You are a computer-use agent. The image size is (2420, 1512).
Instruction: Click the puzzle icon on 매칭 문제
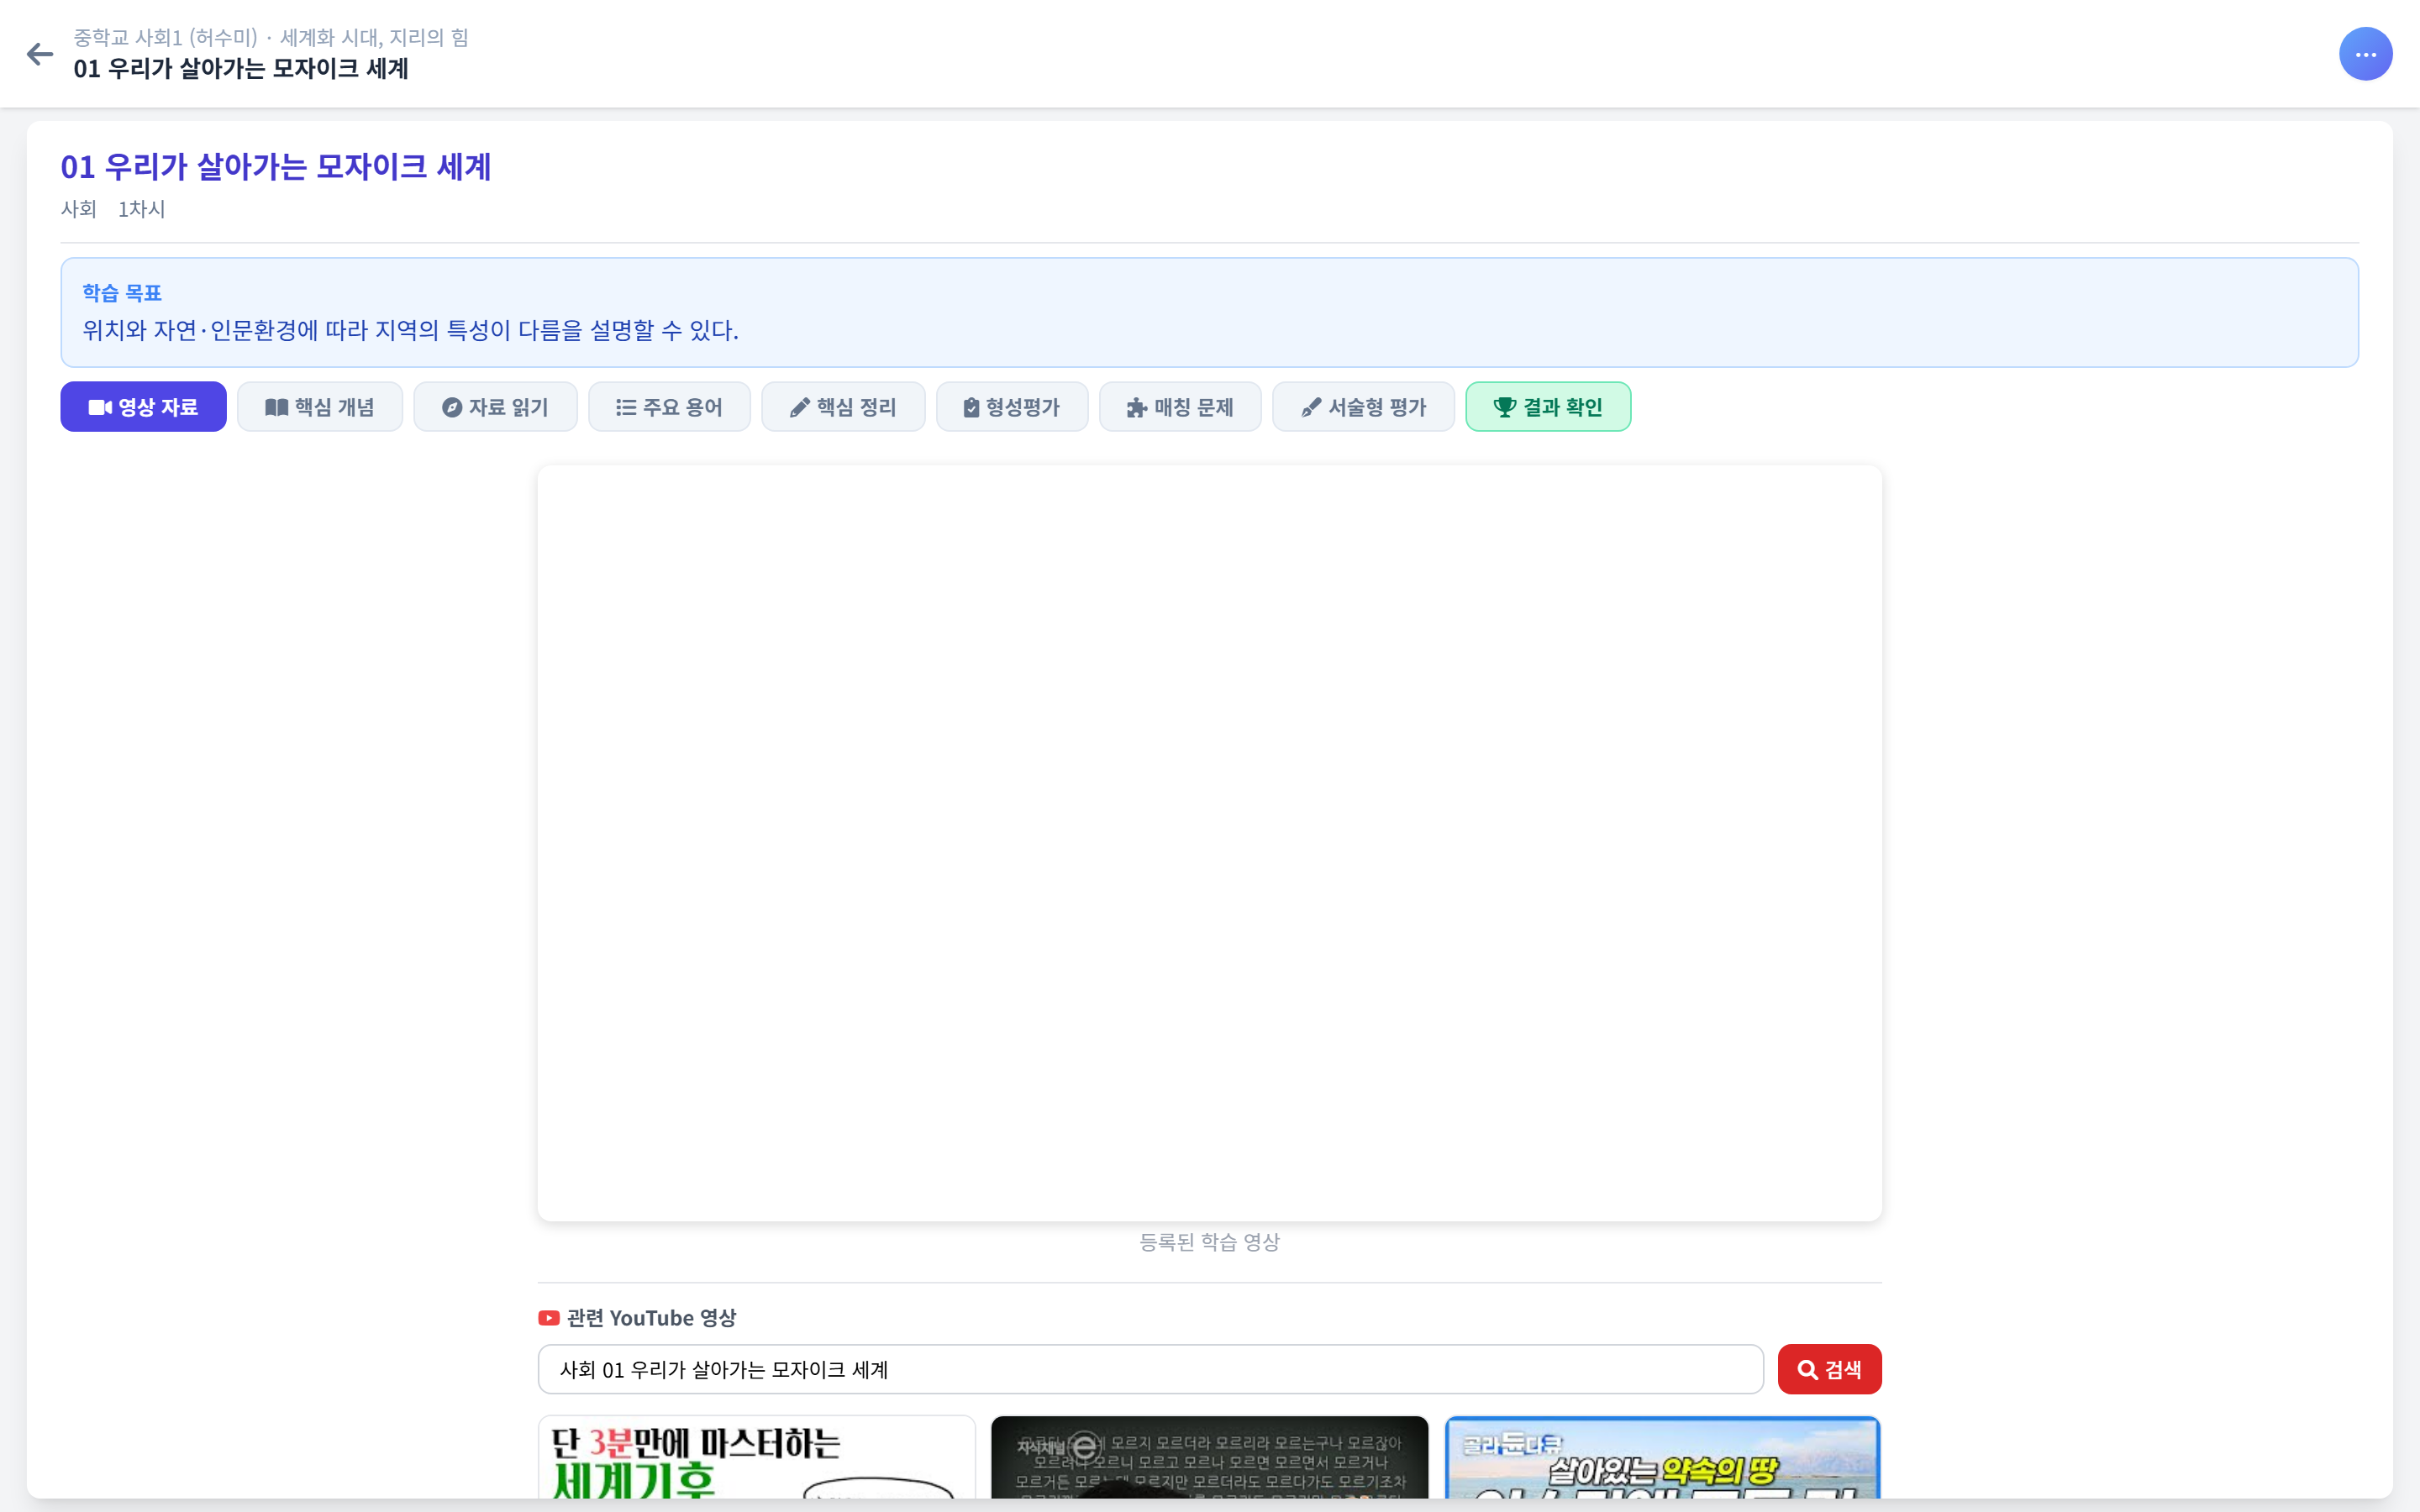coord(1135,406)
